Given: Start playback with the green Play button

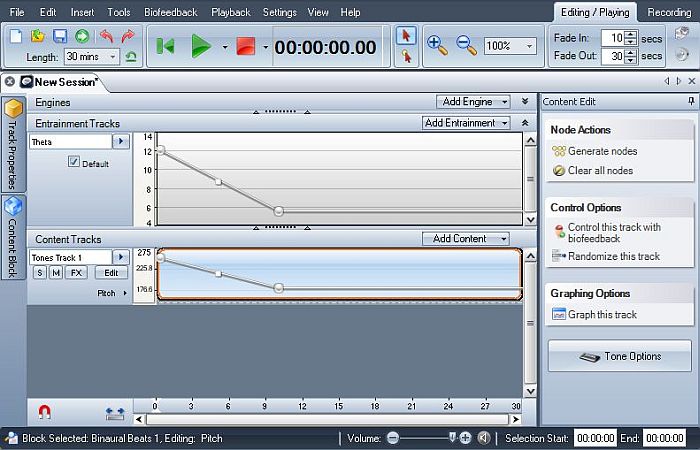Looking at the screenshot, I should tap(201, 46).
